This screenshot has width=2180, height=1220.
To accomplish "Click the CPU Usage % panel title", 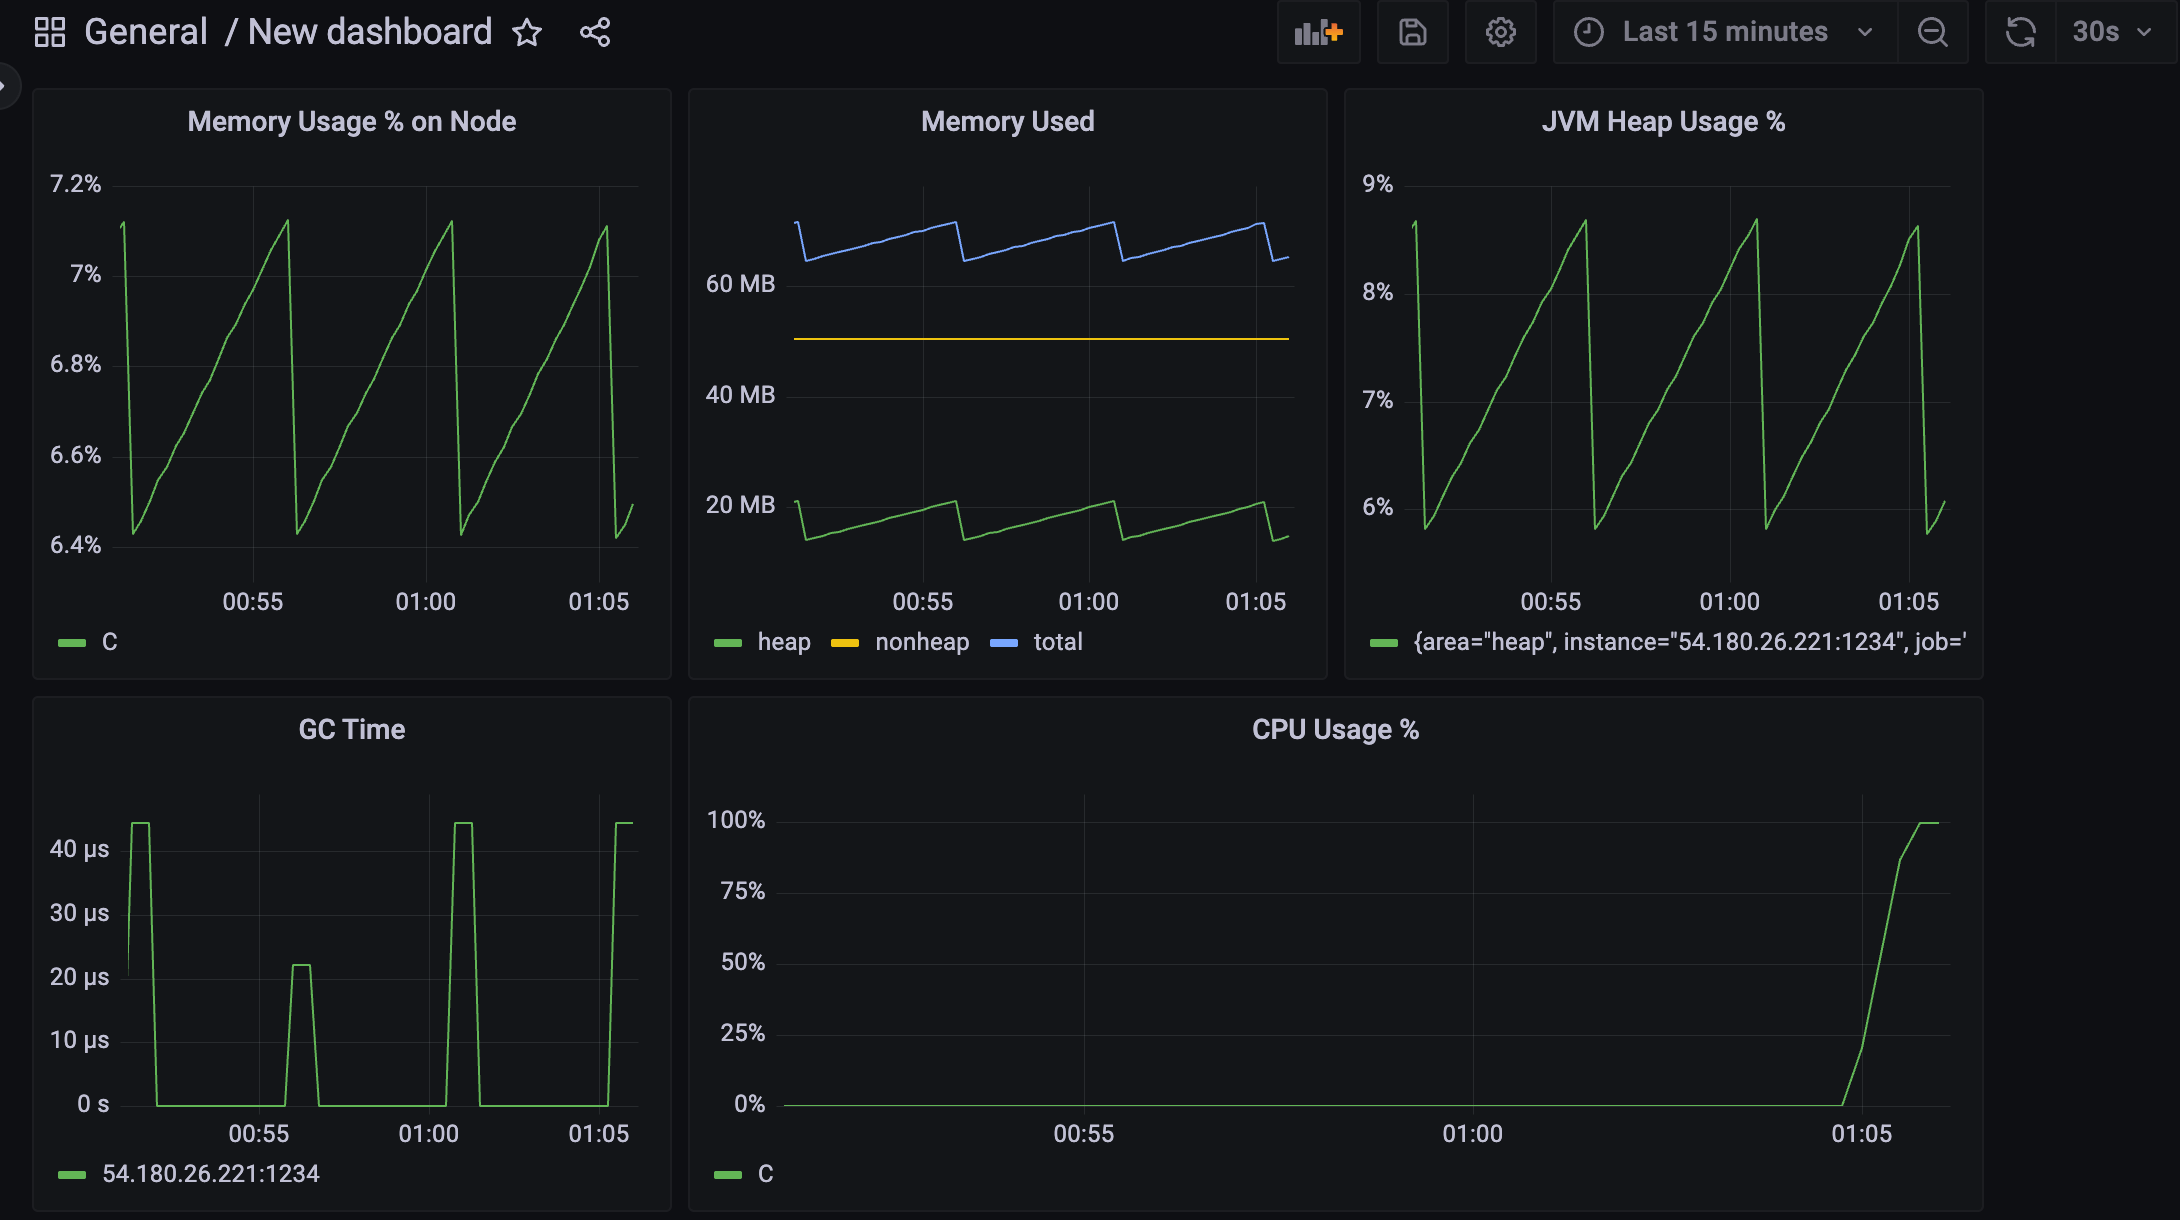I will [x=1335, y=730].
